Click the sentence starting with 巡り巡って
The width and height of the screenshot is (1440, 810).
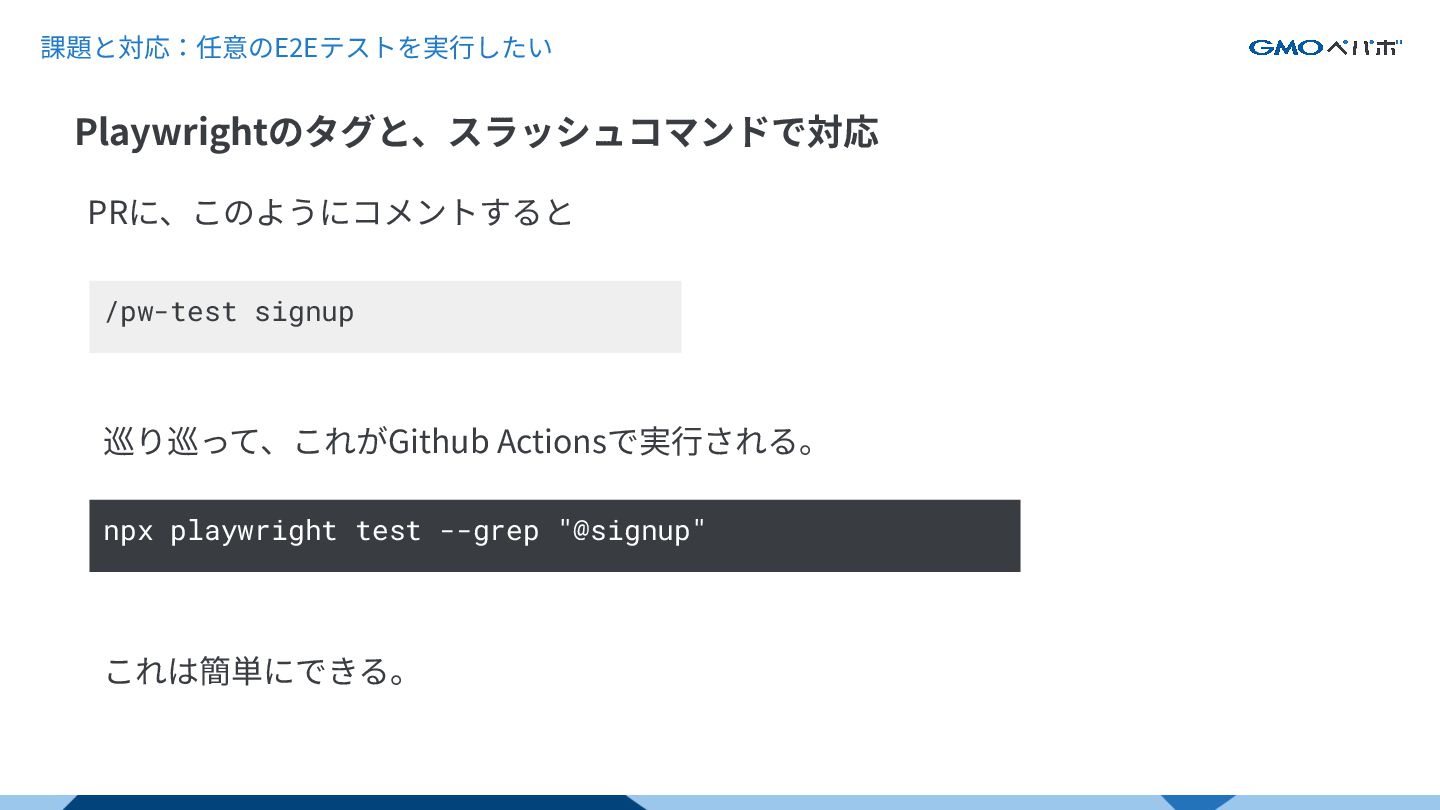coord(460,441)
